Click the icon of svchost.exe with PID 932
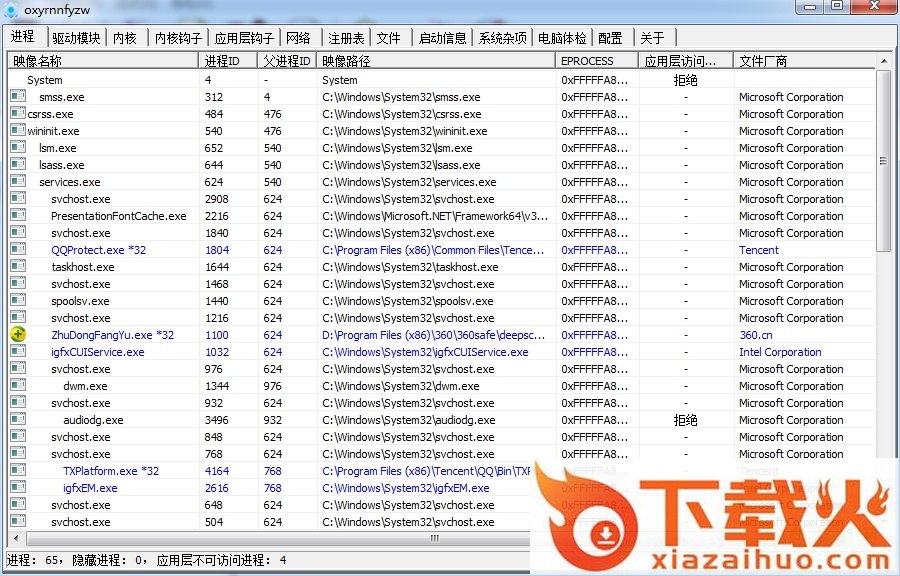This screenshot has height=576, width=900. pos(18,402)
